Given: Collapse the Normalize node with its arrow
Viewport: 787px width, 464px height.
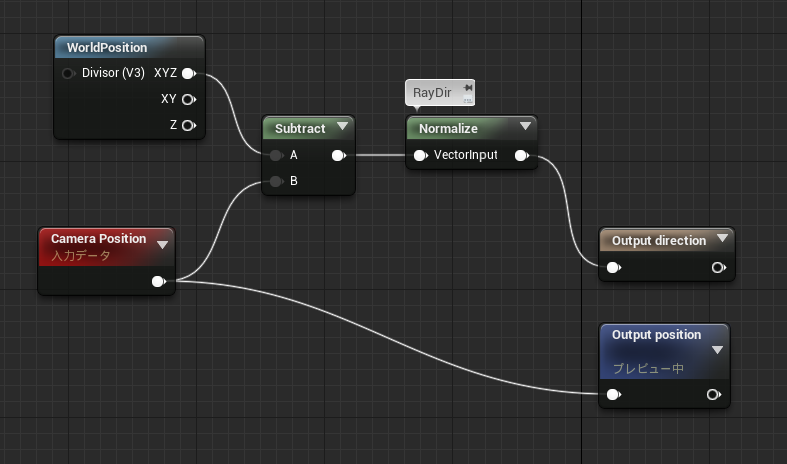Looking at the screenshot, I should [x=525, y=126].
